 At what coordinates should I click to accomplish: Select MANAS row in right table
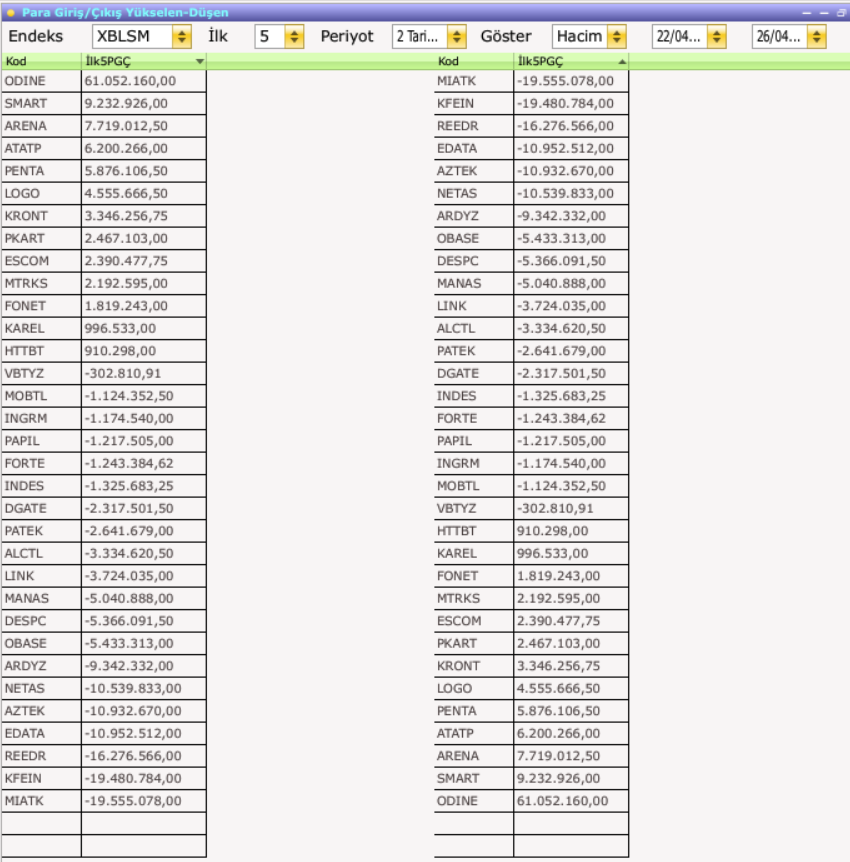[531, 284]
